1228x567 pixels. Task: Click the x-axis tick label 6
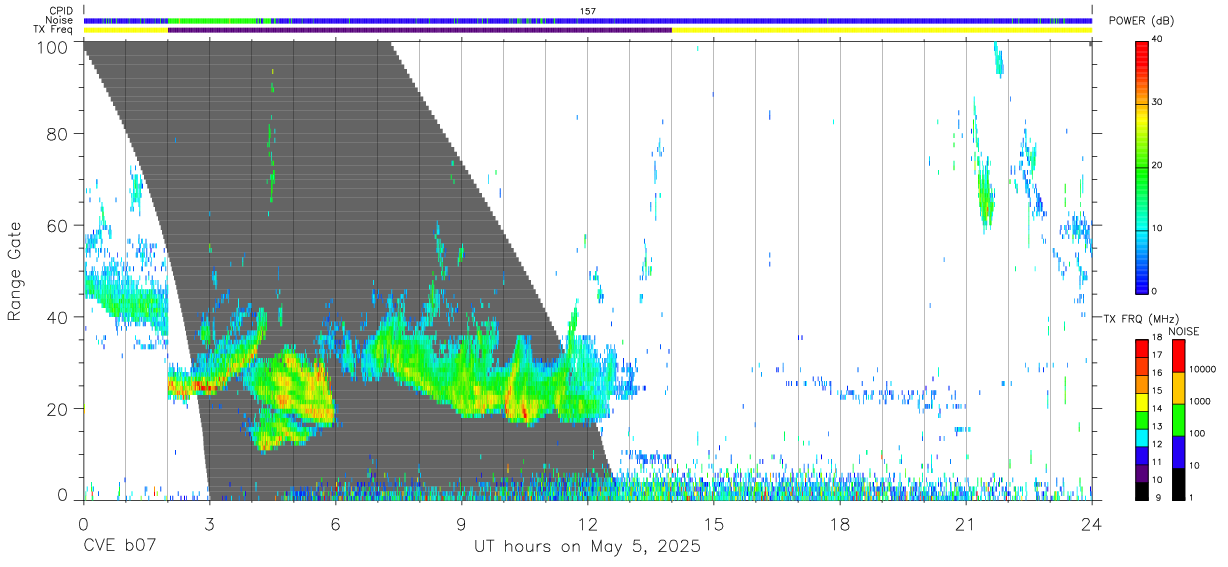[335, 524]
